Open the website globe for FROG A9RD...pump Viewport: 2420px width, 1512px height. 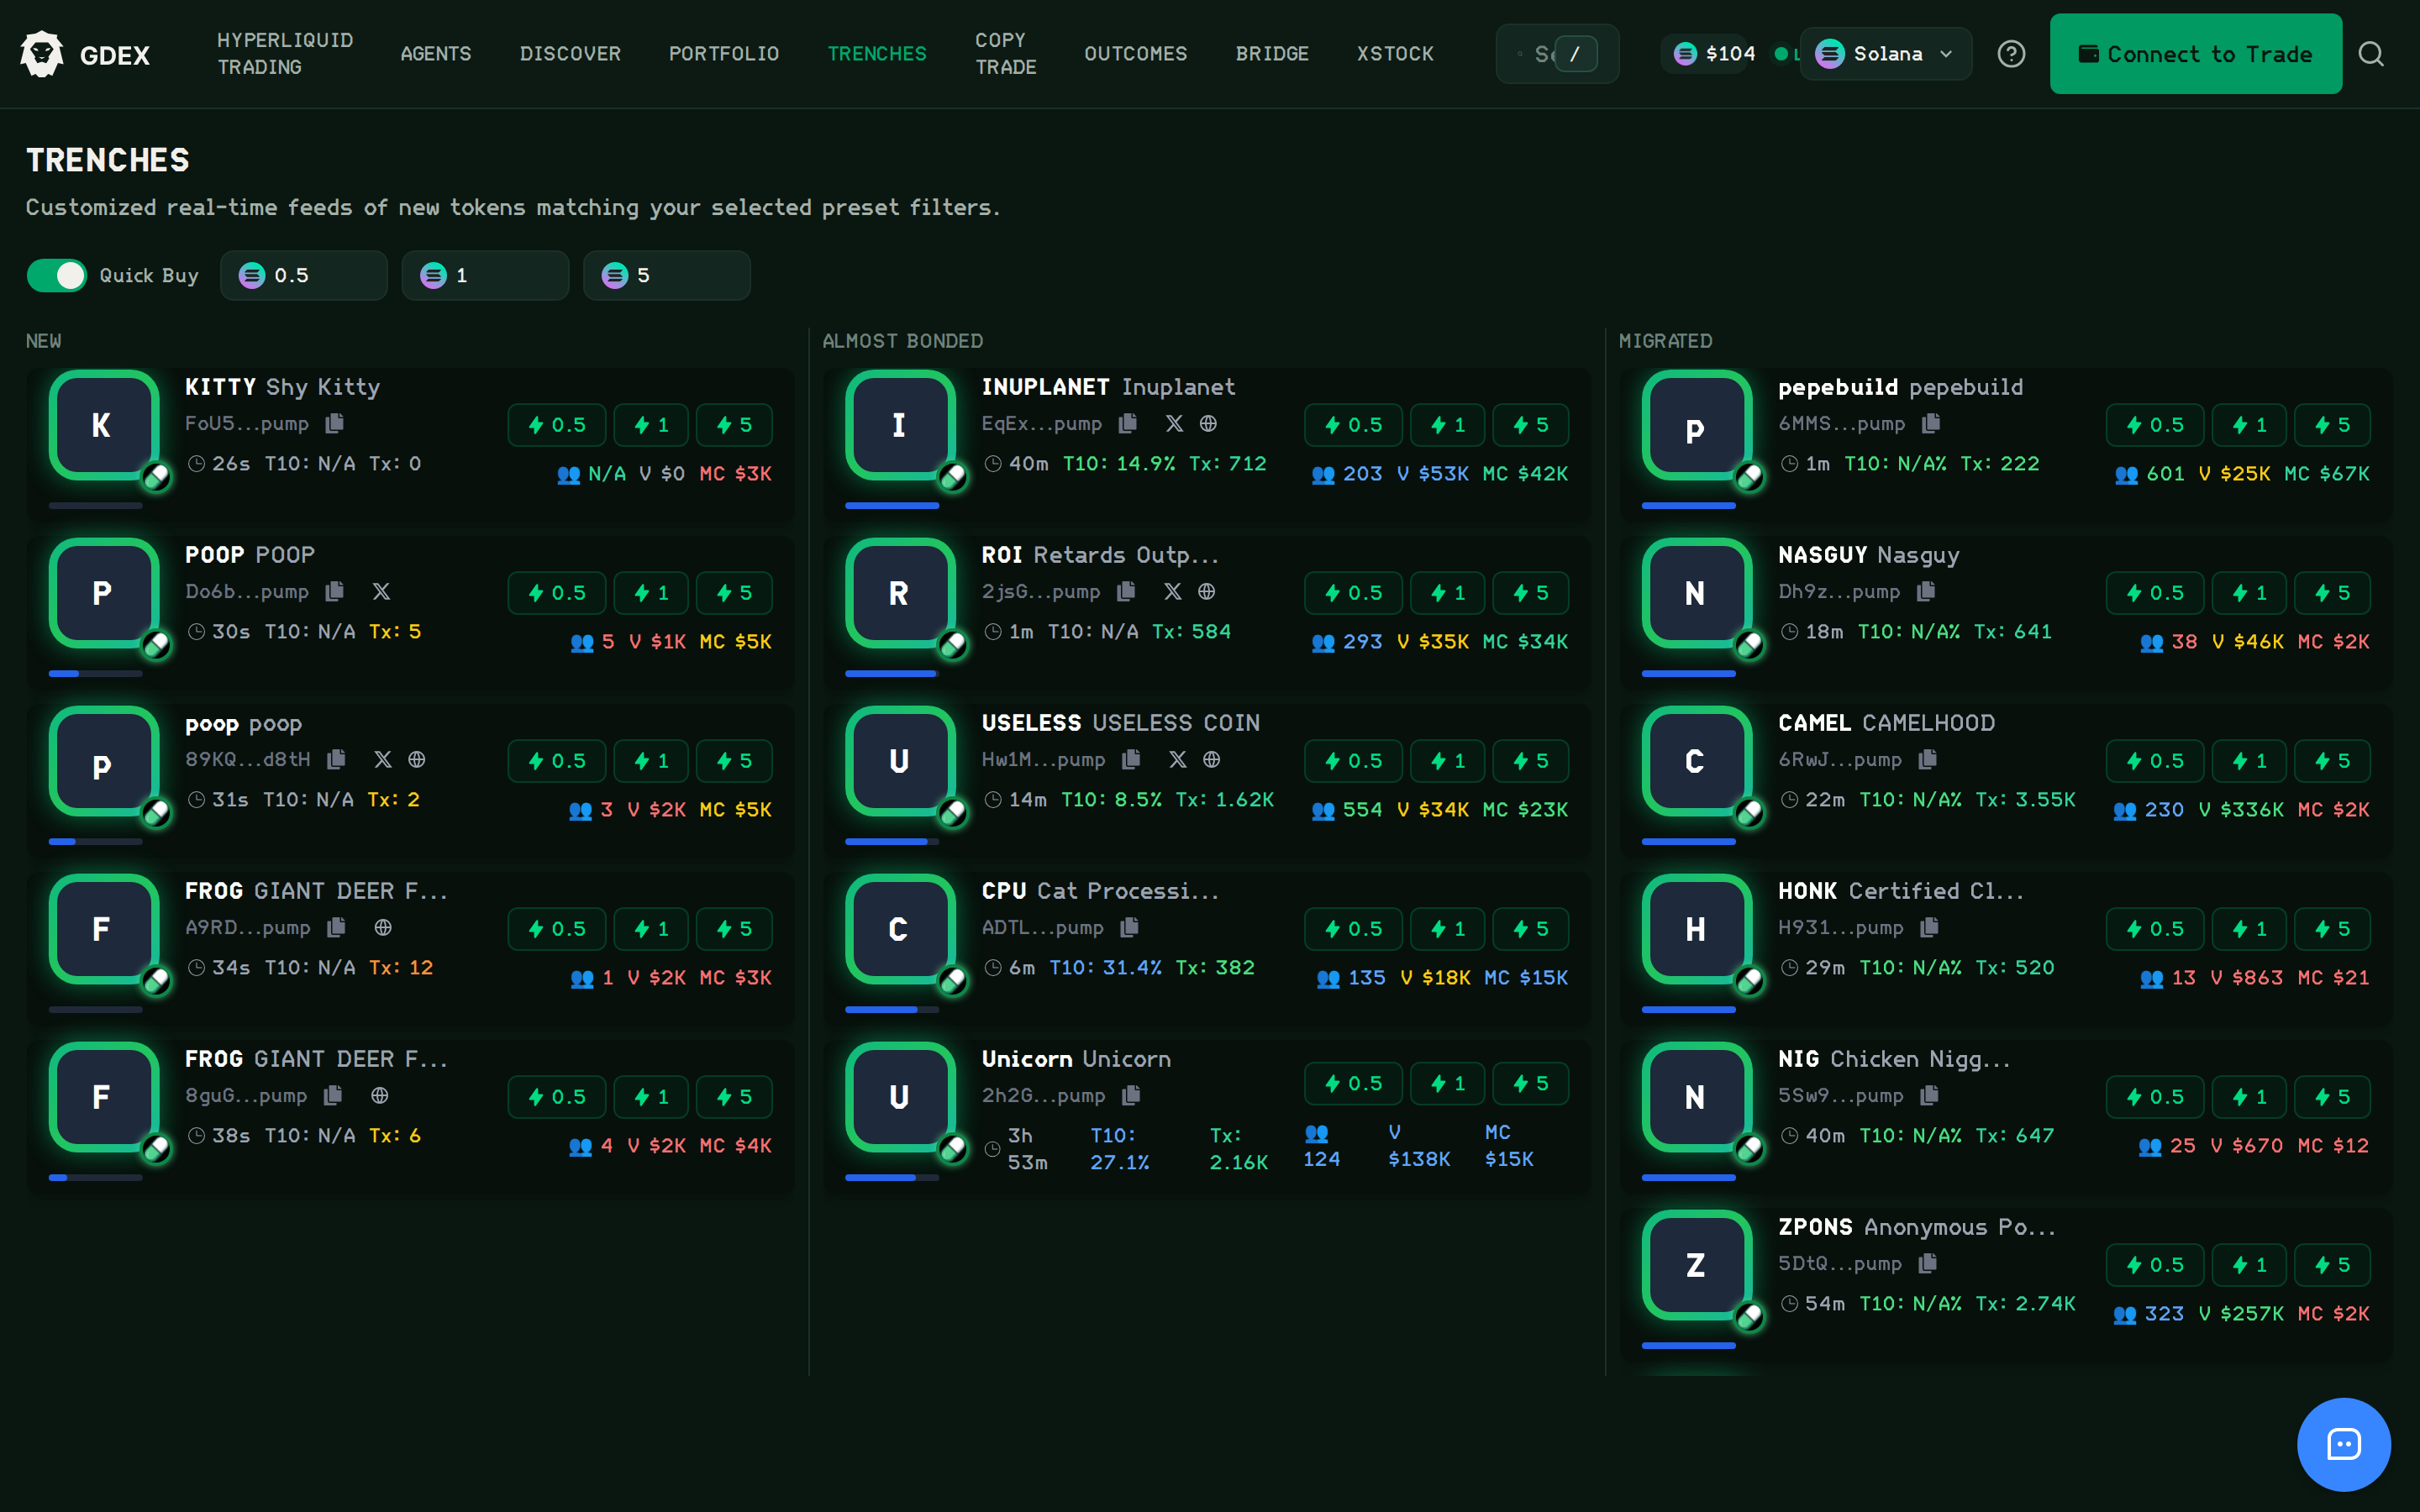click(x=383, y=928)
